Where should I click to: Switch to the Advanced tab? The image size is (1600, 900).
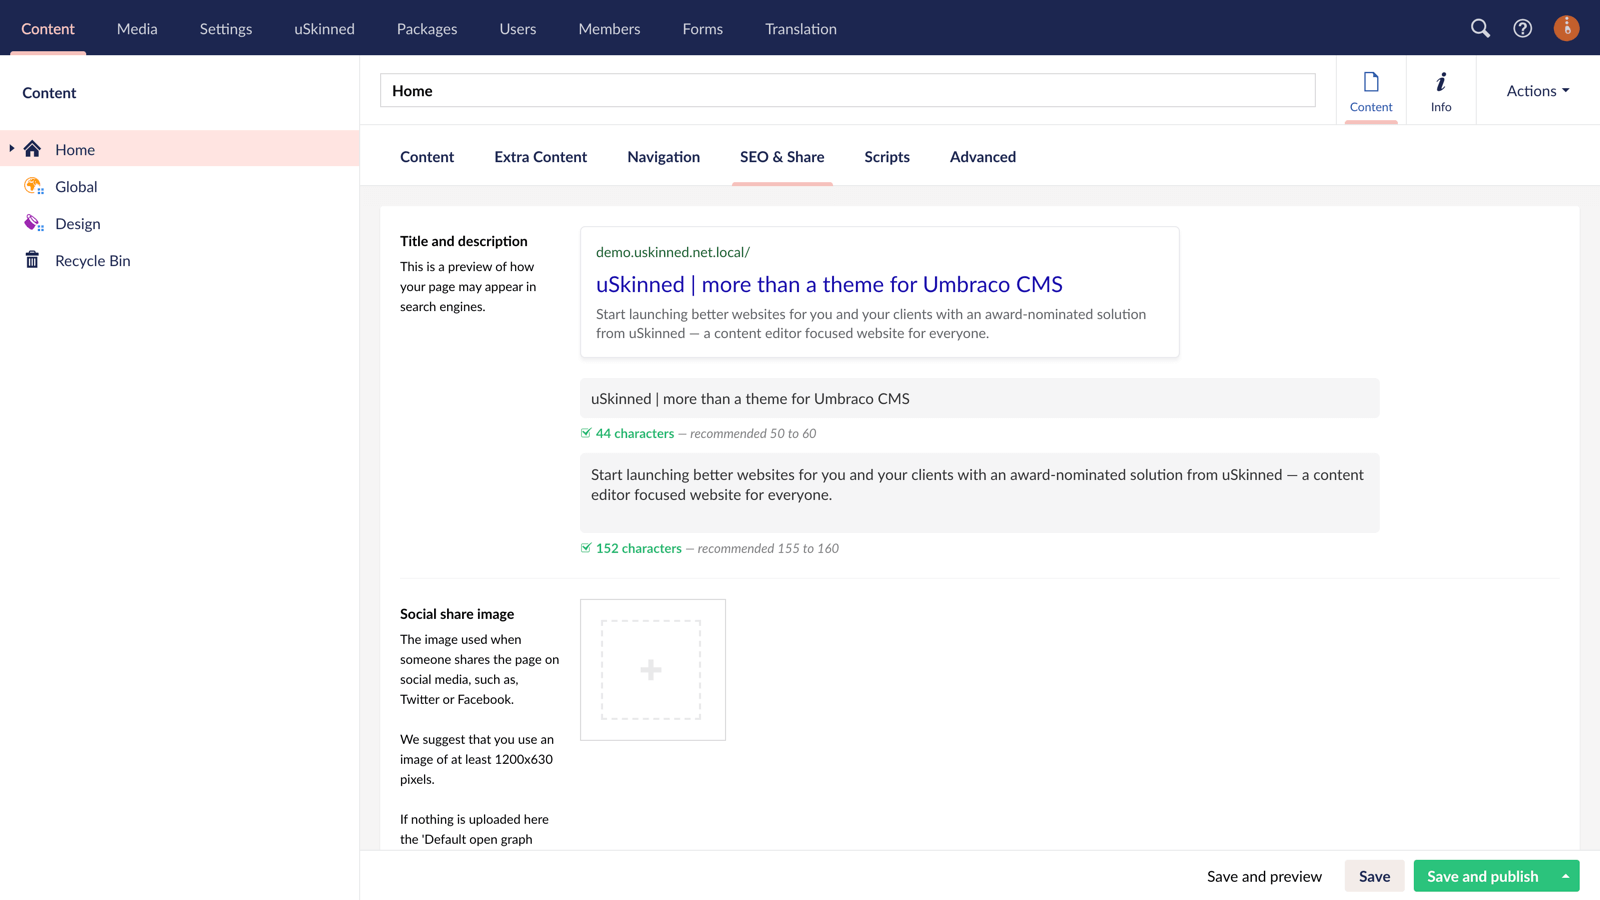click(x=982, y=157)
